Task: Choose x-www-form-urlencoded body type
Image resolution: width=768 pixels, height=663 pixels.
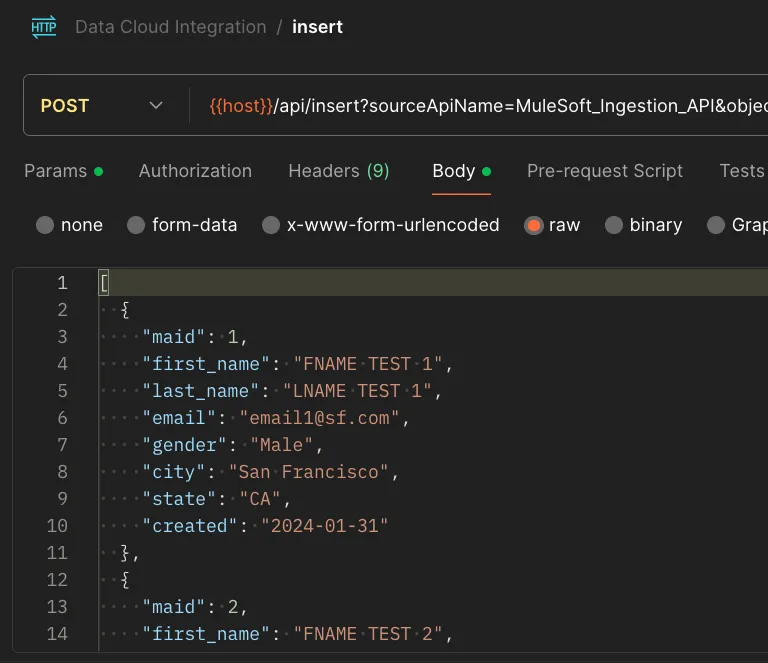Action: click(271, 225)
